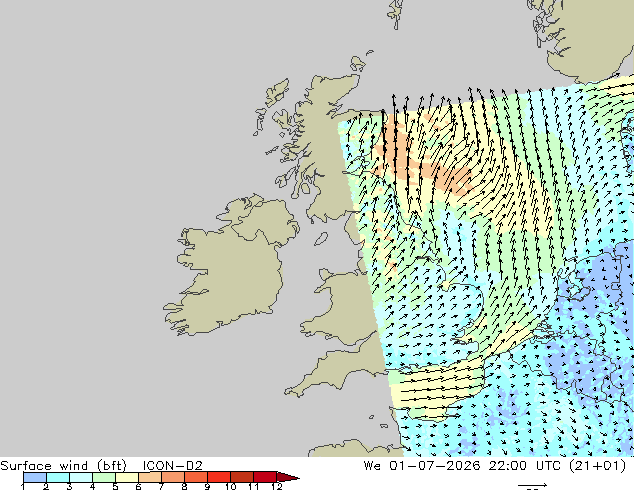Click the legend swatch between 10 and 11

tap(242, 477)
